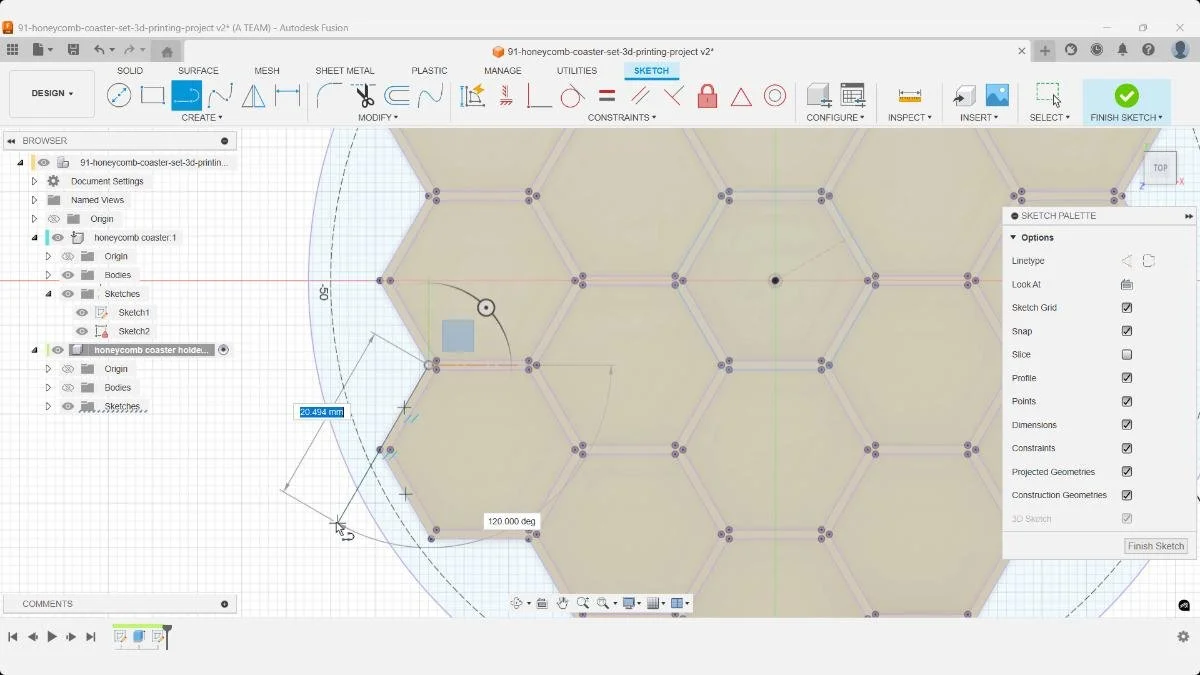Image resolution: width=1200 pixels, height=675 pixels.
Task: Apply the Fix/UnFix lock constraint
Action: (x=707, y=95)
